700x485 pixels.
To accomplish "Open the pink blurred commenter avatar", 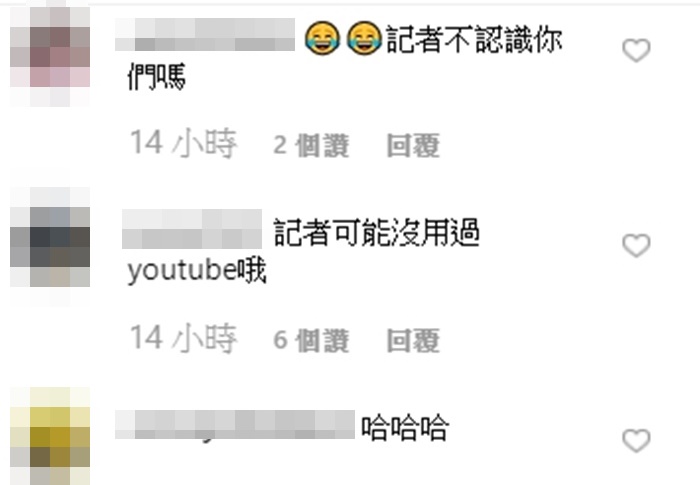I will click(50, 56).
